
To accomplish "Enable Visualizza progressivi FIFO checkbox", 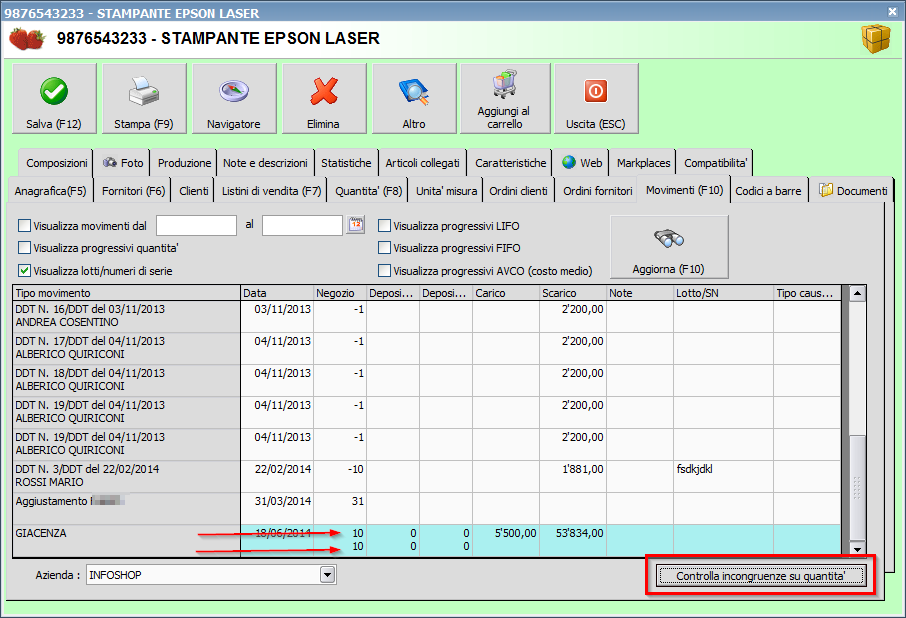I will [384, 248].
